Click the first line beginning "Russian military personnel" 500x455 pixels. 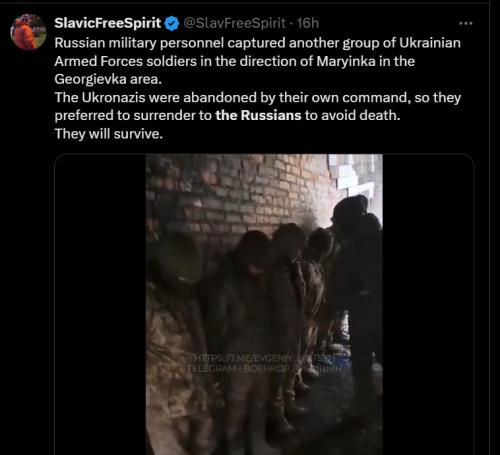257,43
